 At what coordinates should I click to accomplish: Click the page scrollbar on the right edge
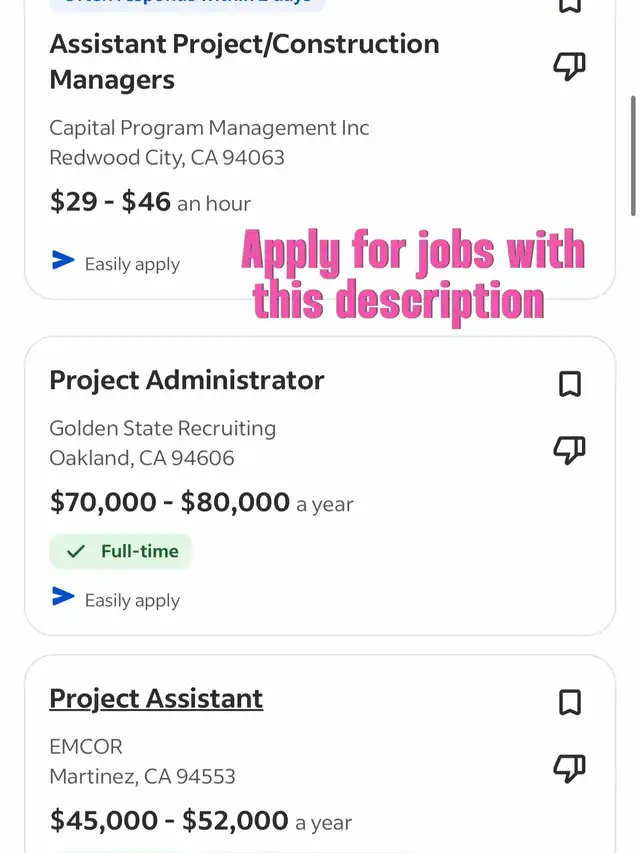pos(633,155)
